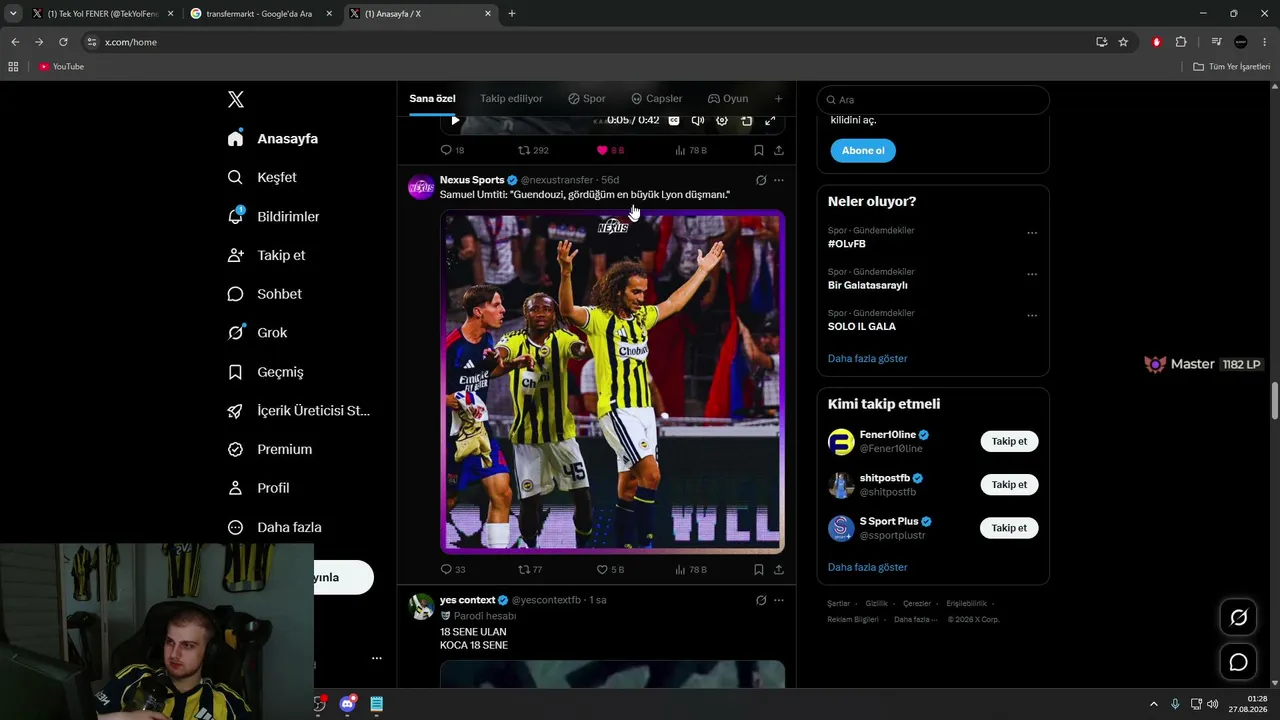Share the Nexus Sports post
This screenshot has width=1280, height=720.
coord(779,569)
